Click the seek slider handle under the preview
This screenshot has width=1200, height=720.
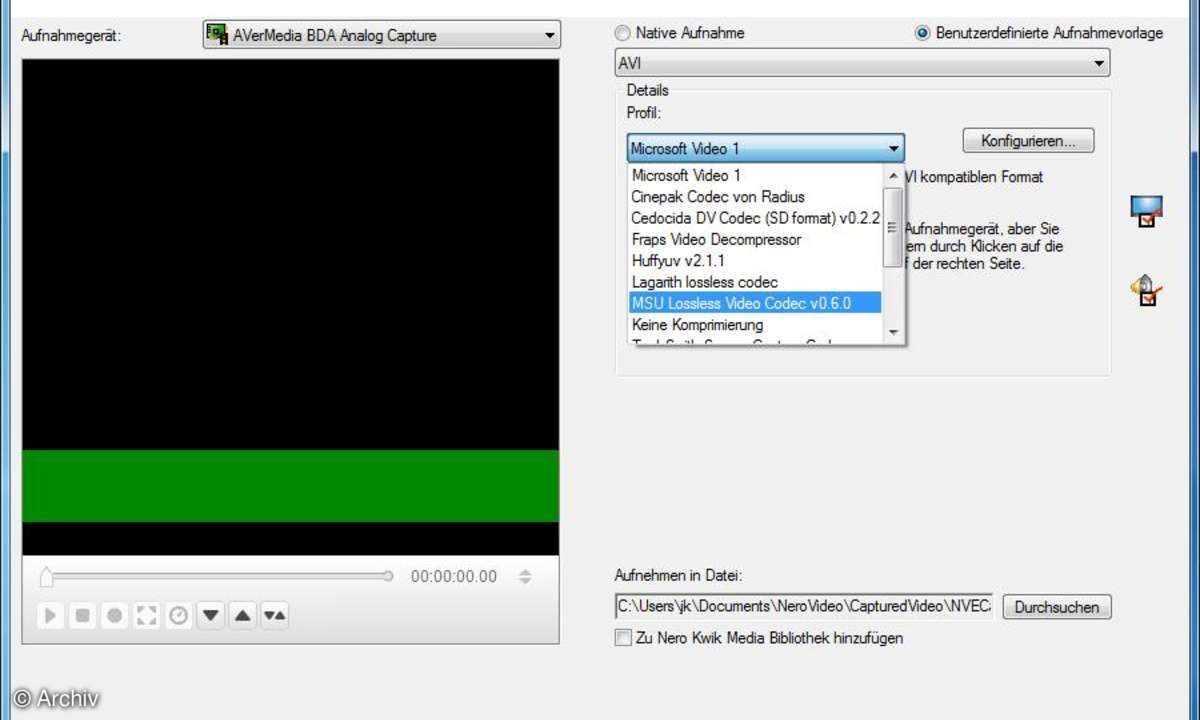pyautogui.click(x=46, y=577)
